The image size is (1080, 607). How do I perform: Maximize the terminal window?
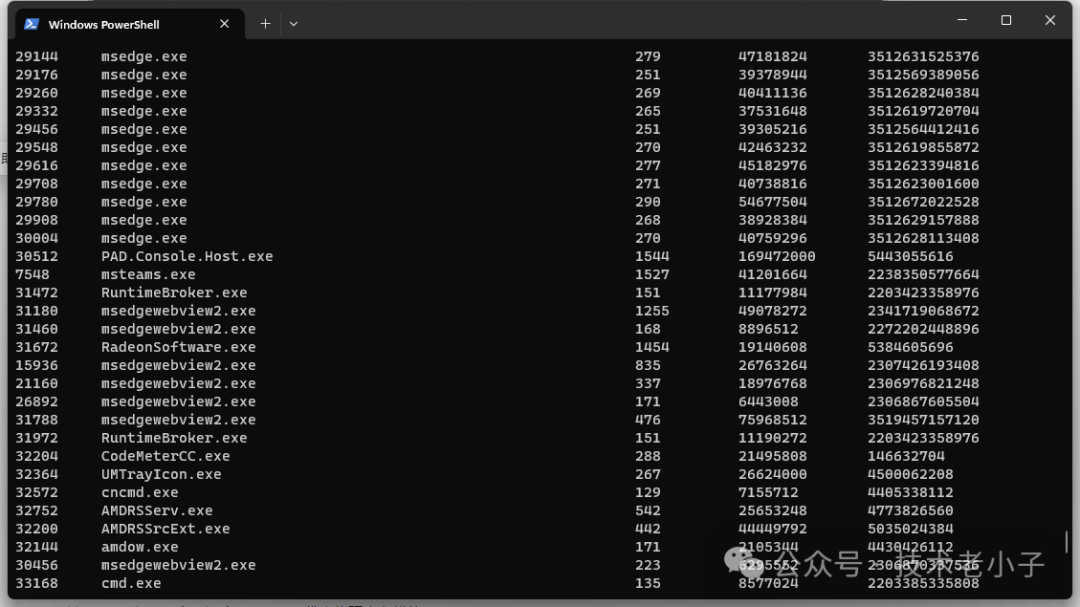pyautogui.click(x=1006, y=20)
